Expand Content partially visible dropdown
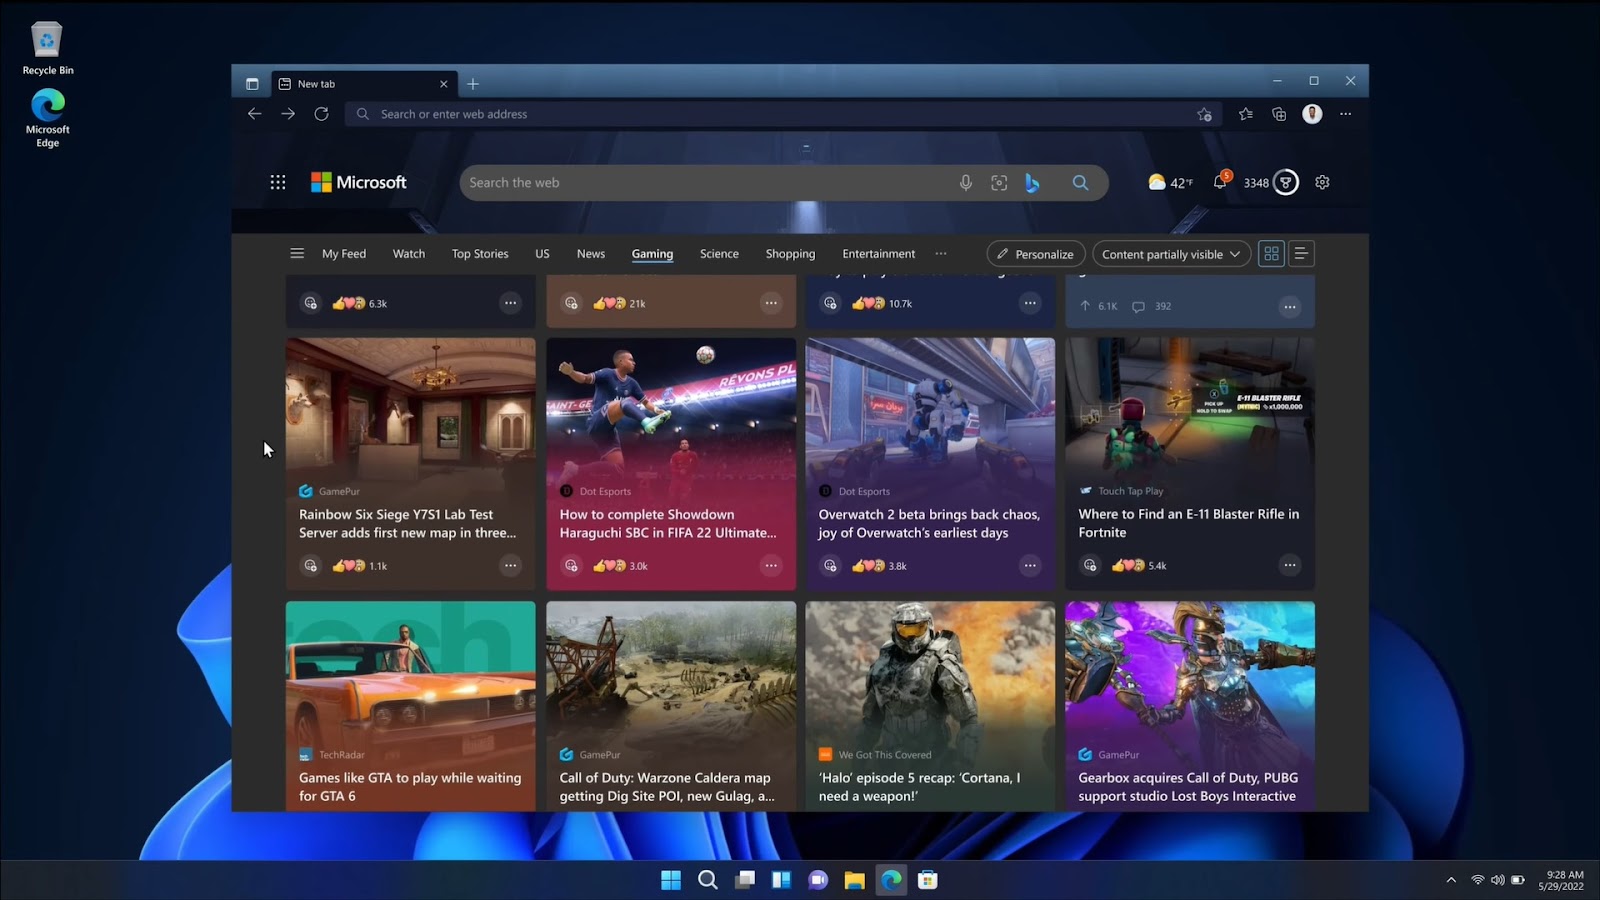The image size is (1600, 900). [x=1171, y=254]
